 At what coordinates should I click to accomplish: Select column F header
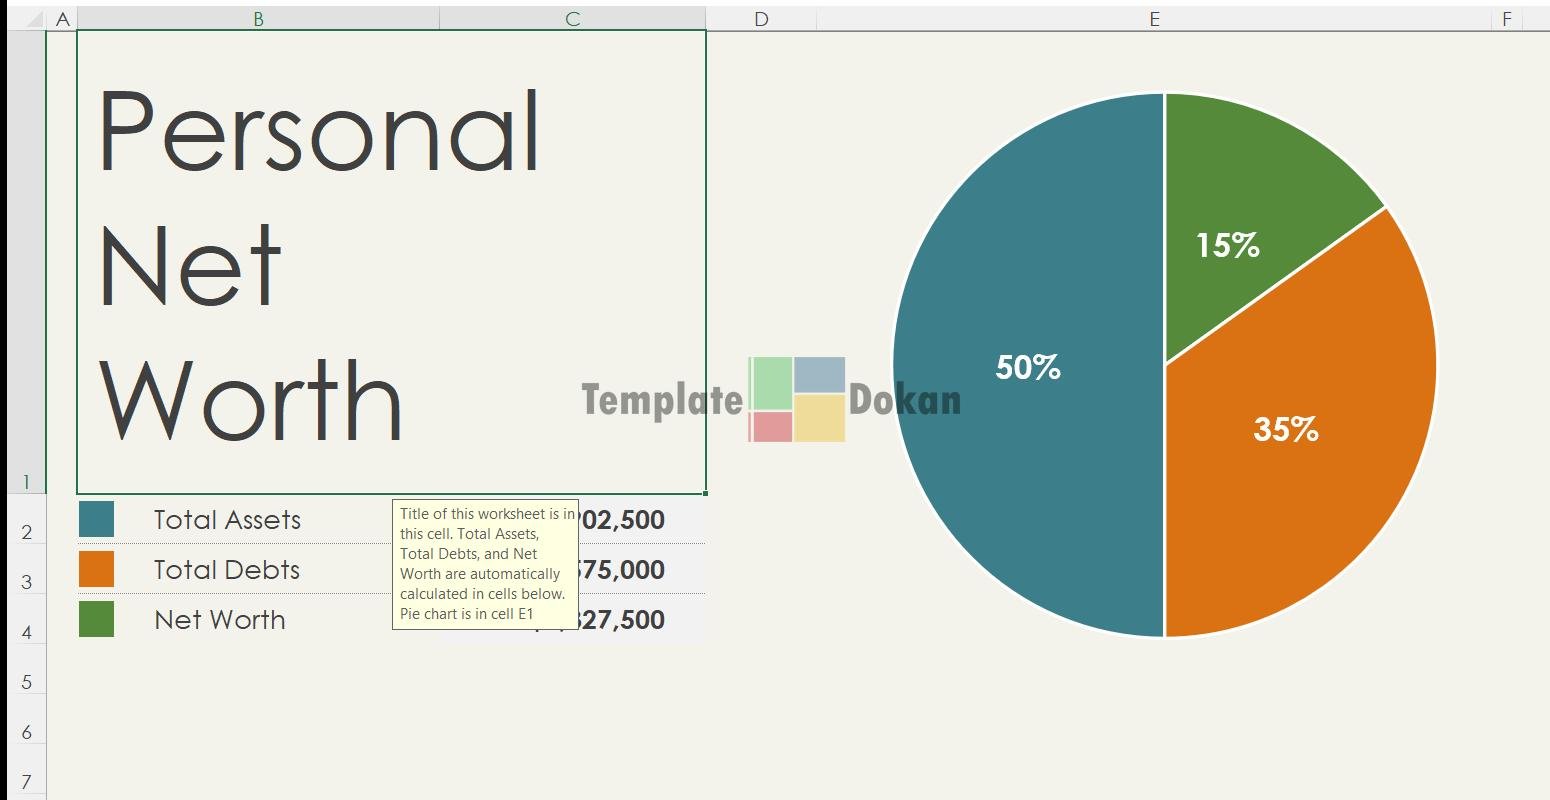(1506, 19)
